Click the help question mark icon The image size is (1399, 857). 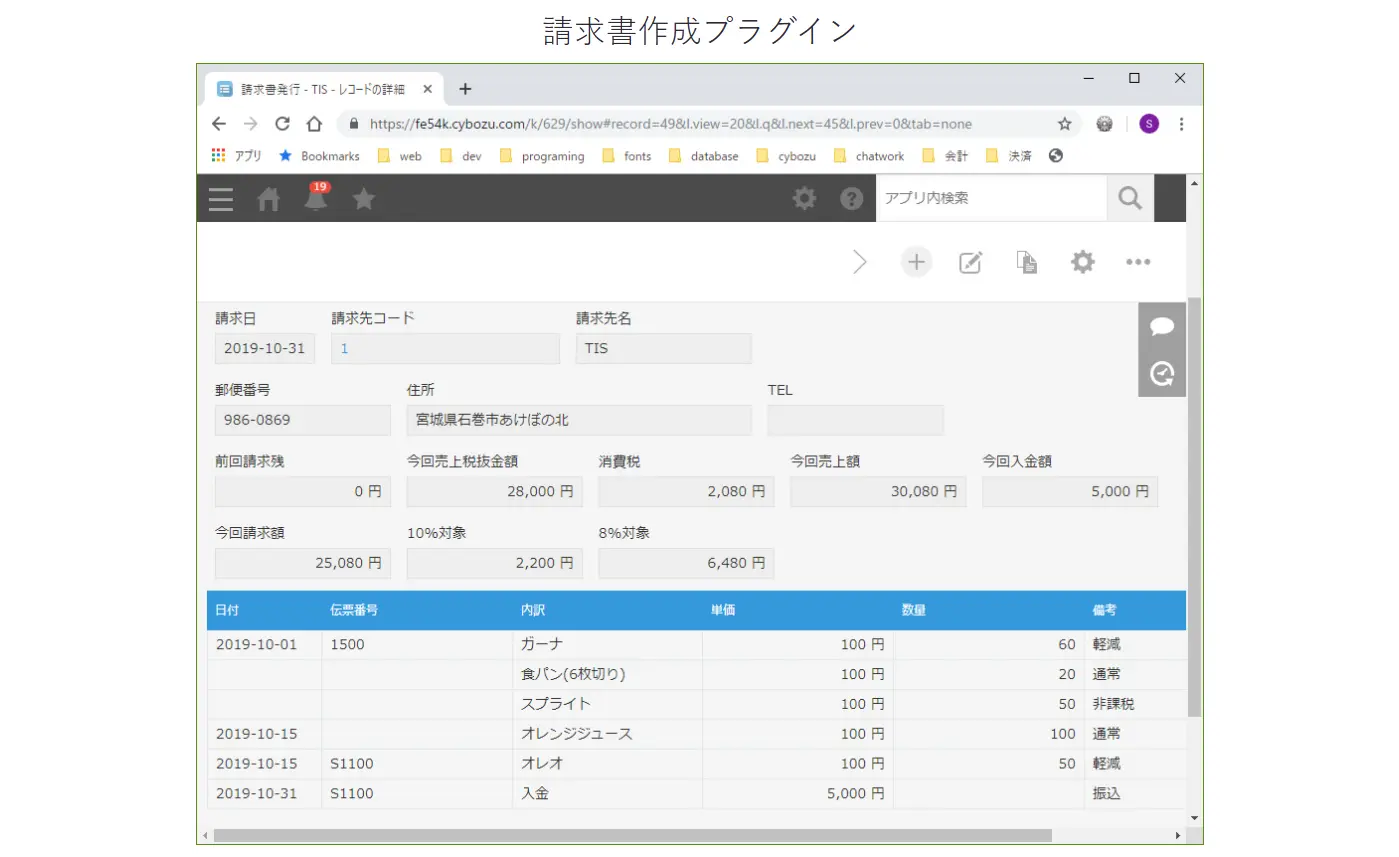click(851, 198)
